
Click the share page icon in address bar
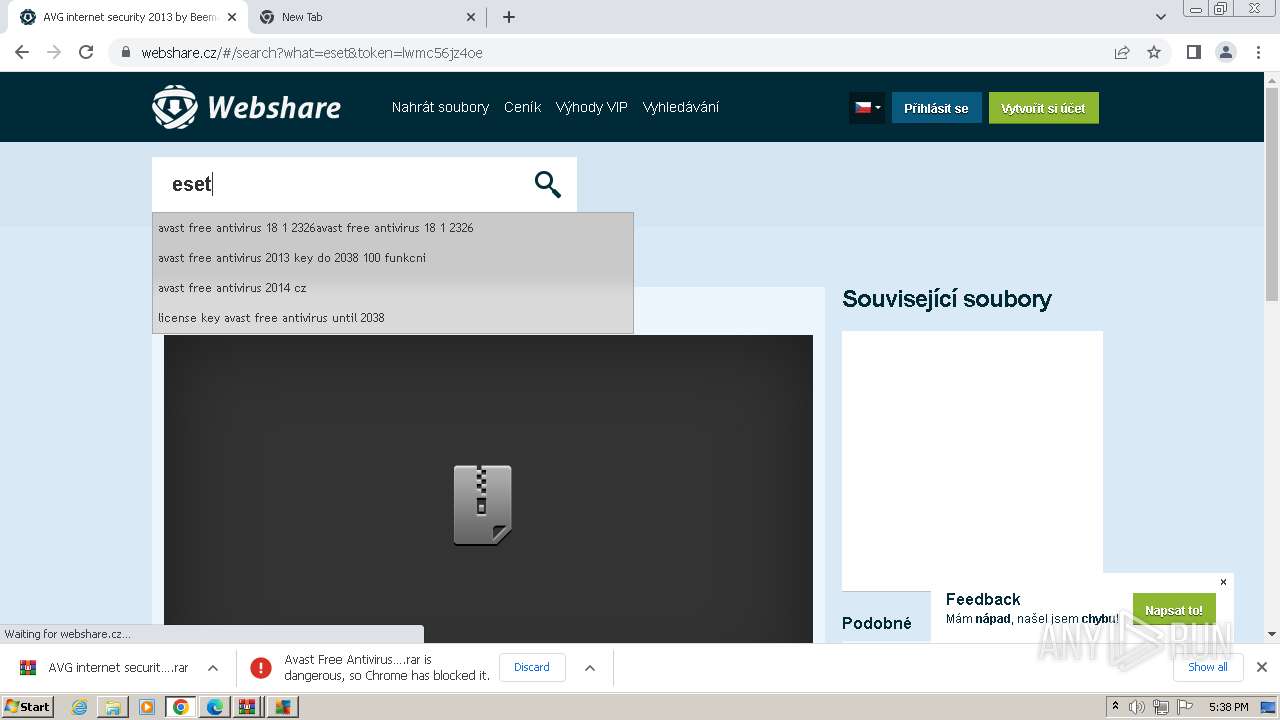point(1122,52)
